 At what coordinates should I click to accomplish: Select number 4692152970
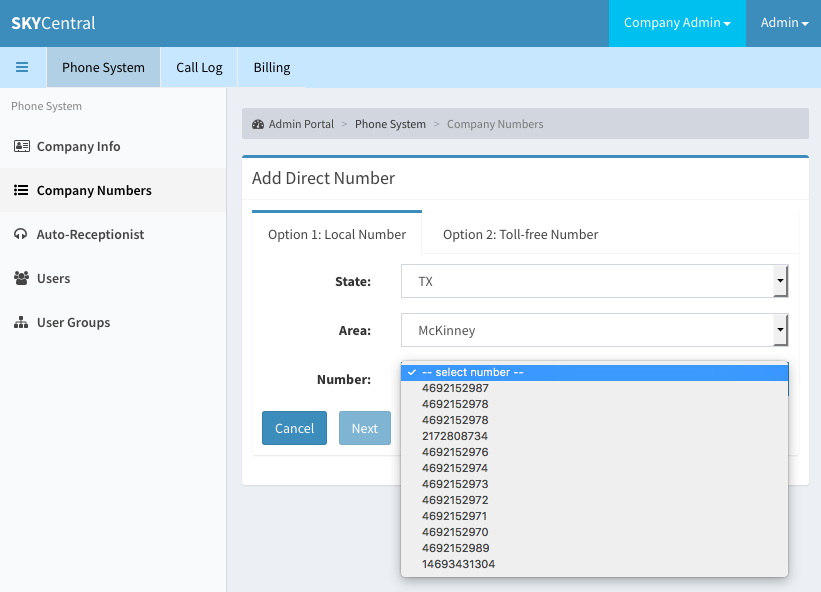coord(594,532)
